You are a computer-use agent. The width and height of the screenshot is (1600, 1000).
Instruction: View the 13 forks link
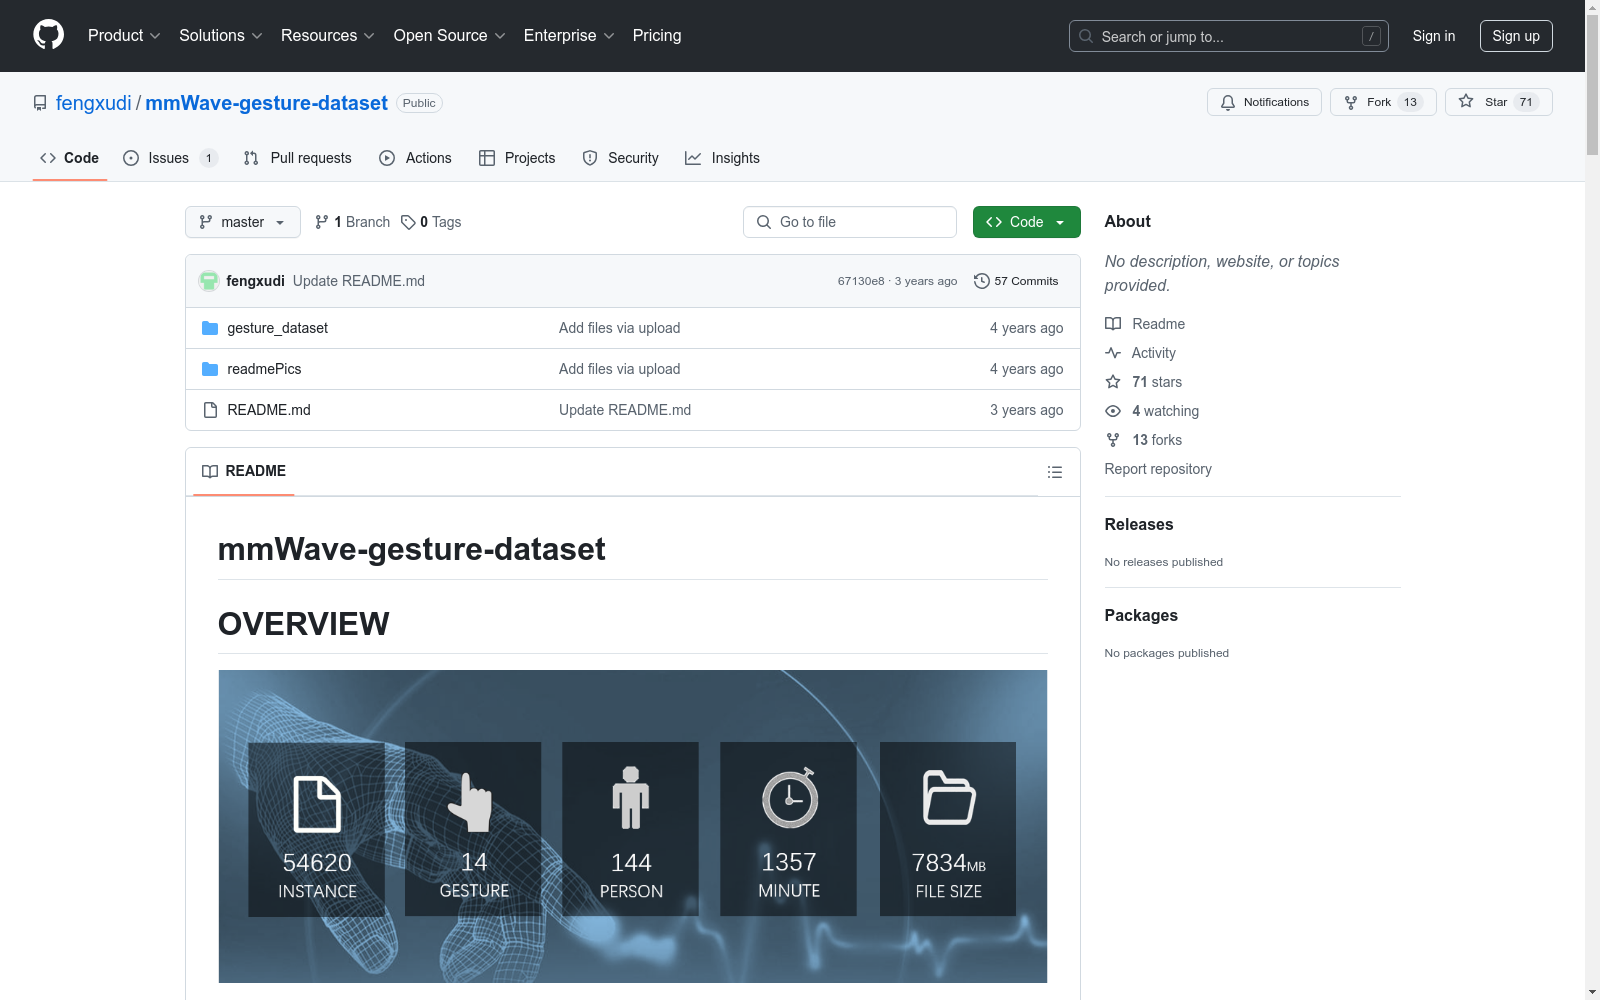click(x=1144, y=440)
